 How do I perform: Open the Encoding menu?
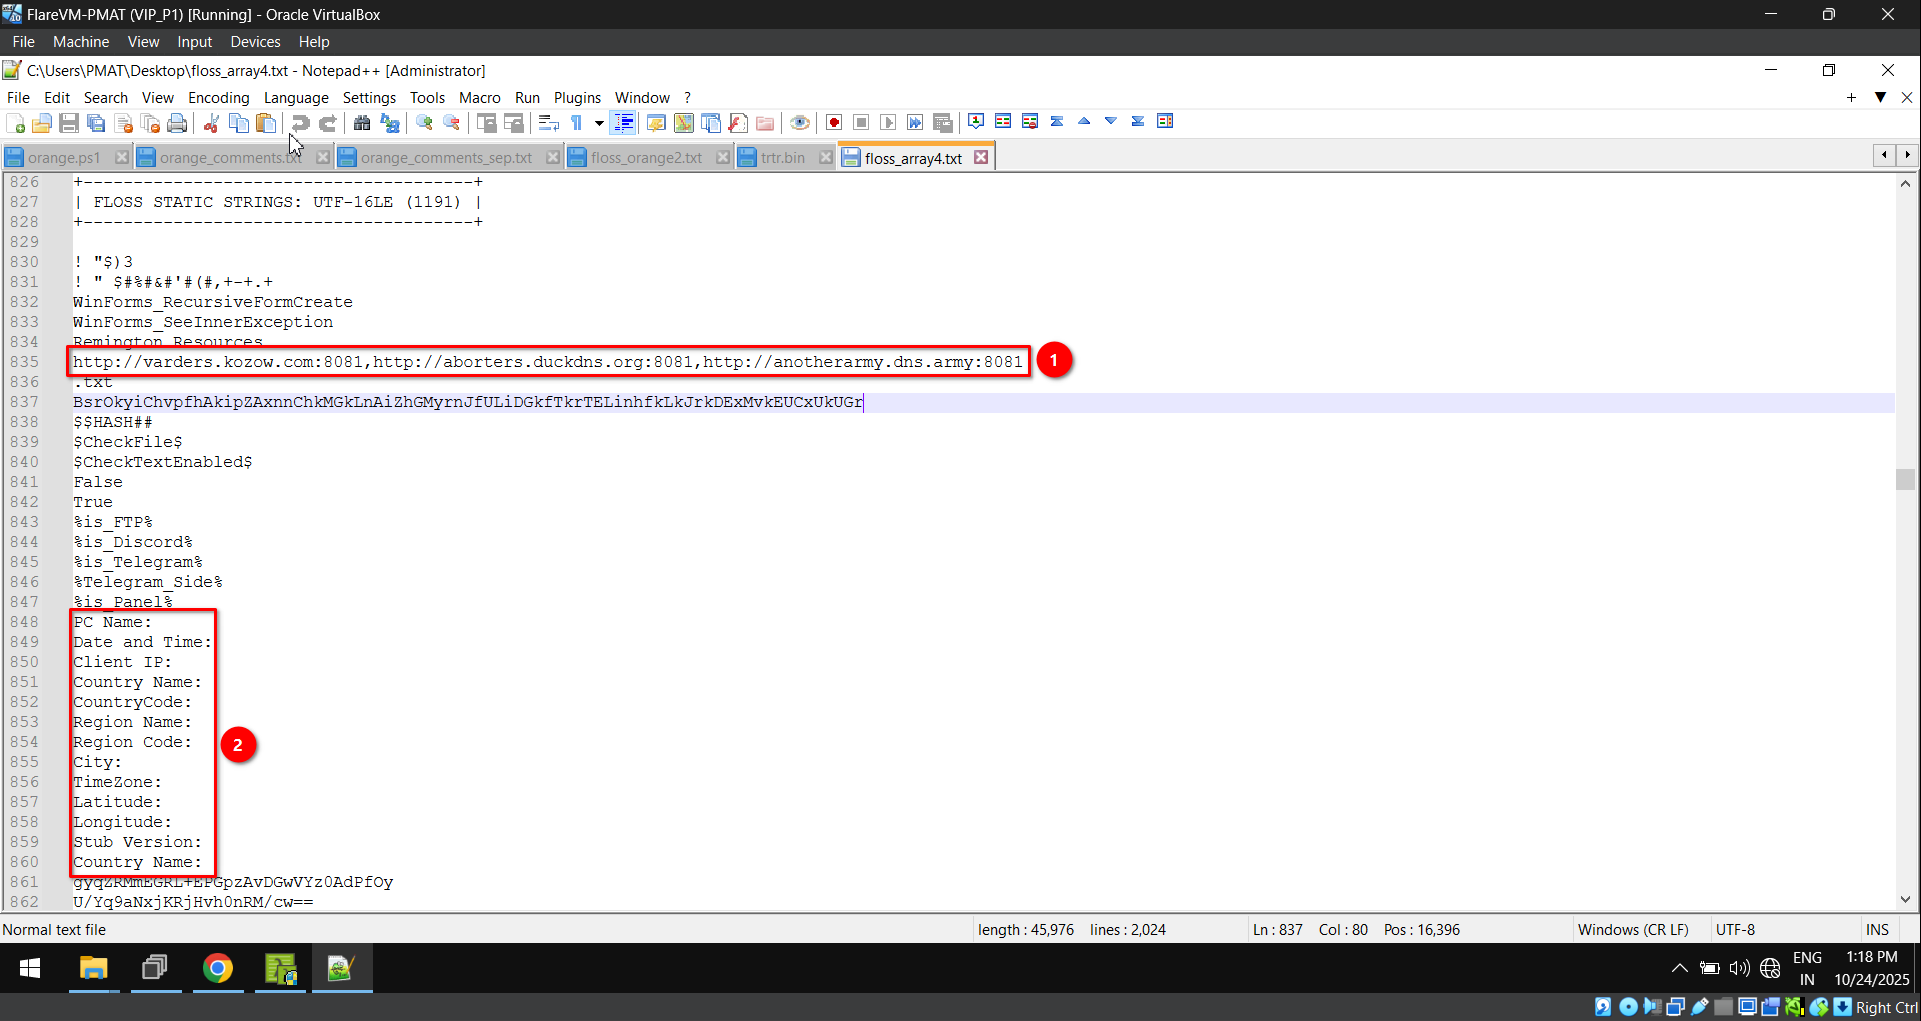coord(218,97)
